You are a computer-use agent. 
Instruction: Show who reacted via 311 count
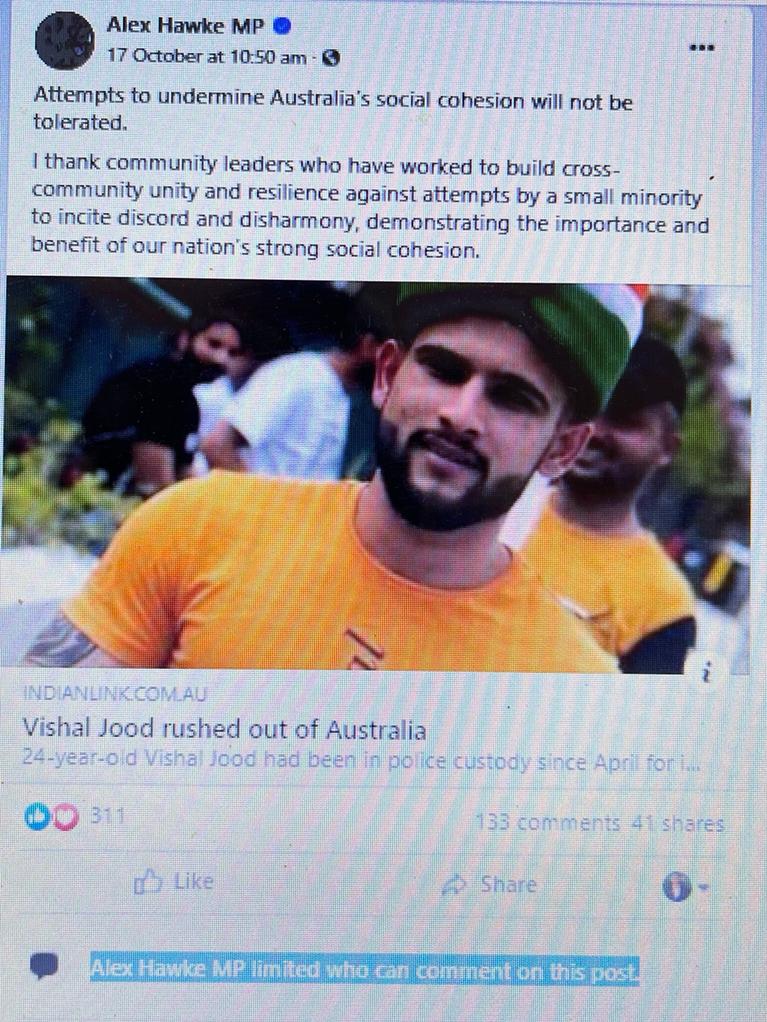pyautogui.click(x=107, y=815)
